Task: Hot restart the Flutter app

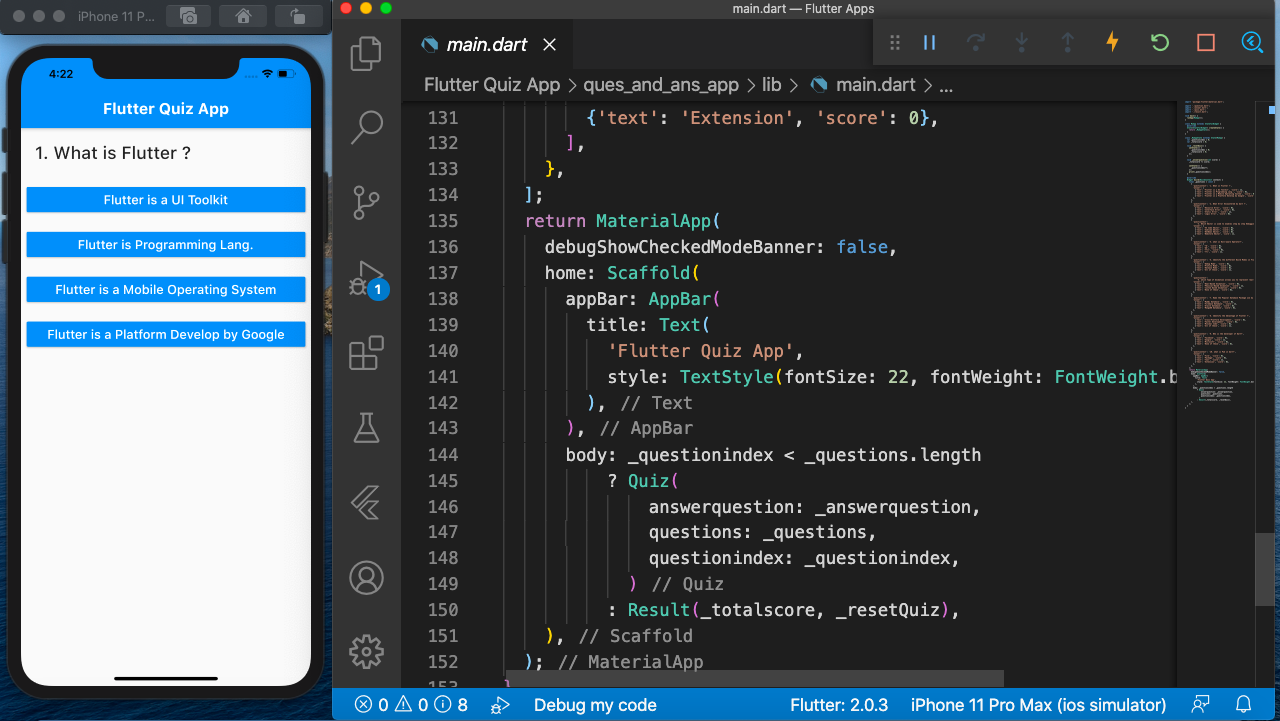Action: pos(1158,42)
